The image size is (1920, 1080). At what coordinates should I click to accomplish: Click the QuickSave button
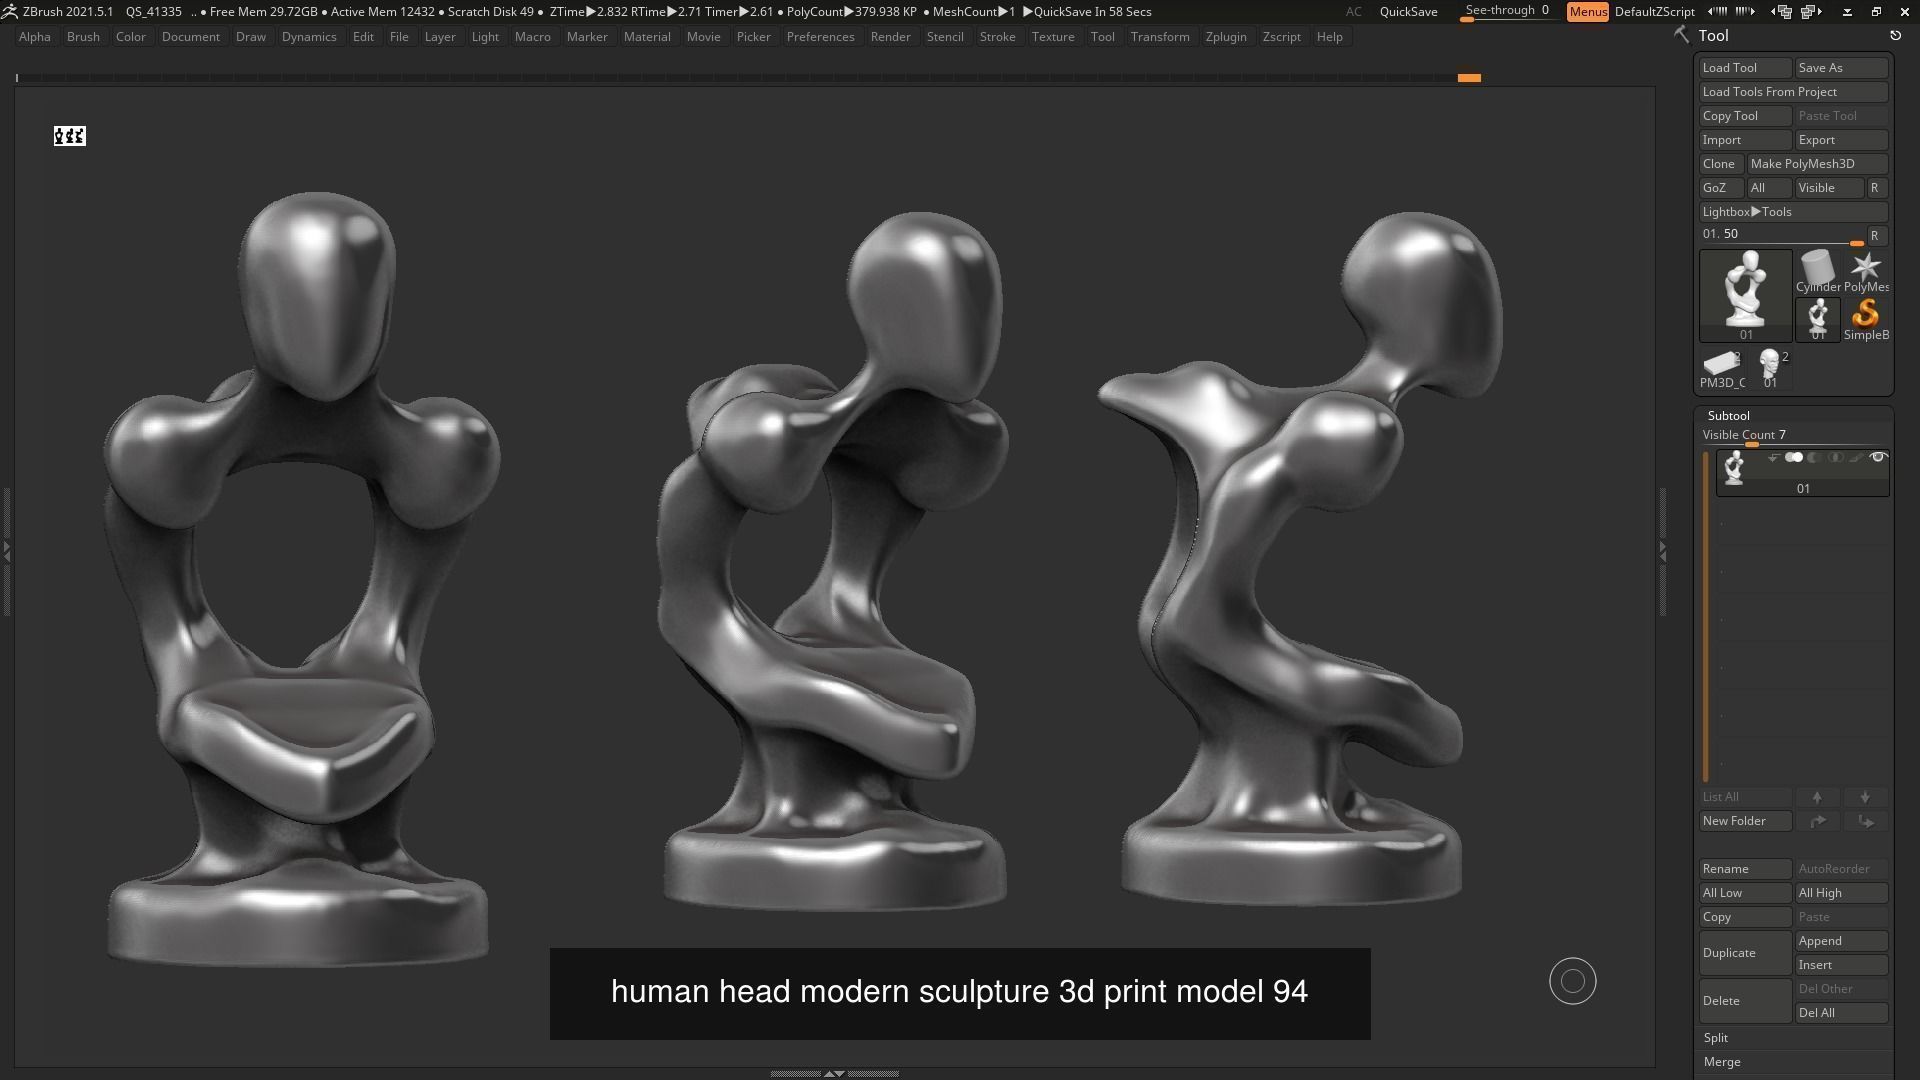click(1408, 12)
